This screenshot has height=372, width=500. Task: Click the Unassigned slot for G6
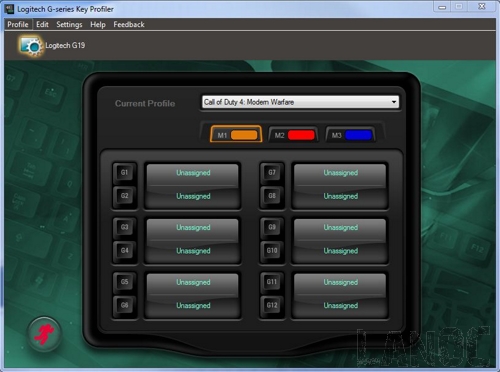[193, 306]
